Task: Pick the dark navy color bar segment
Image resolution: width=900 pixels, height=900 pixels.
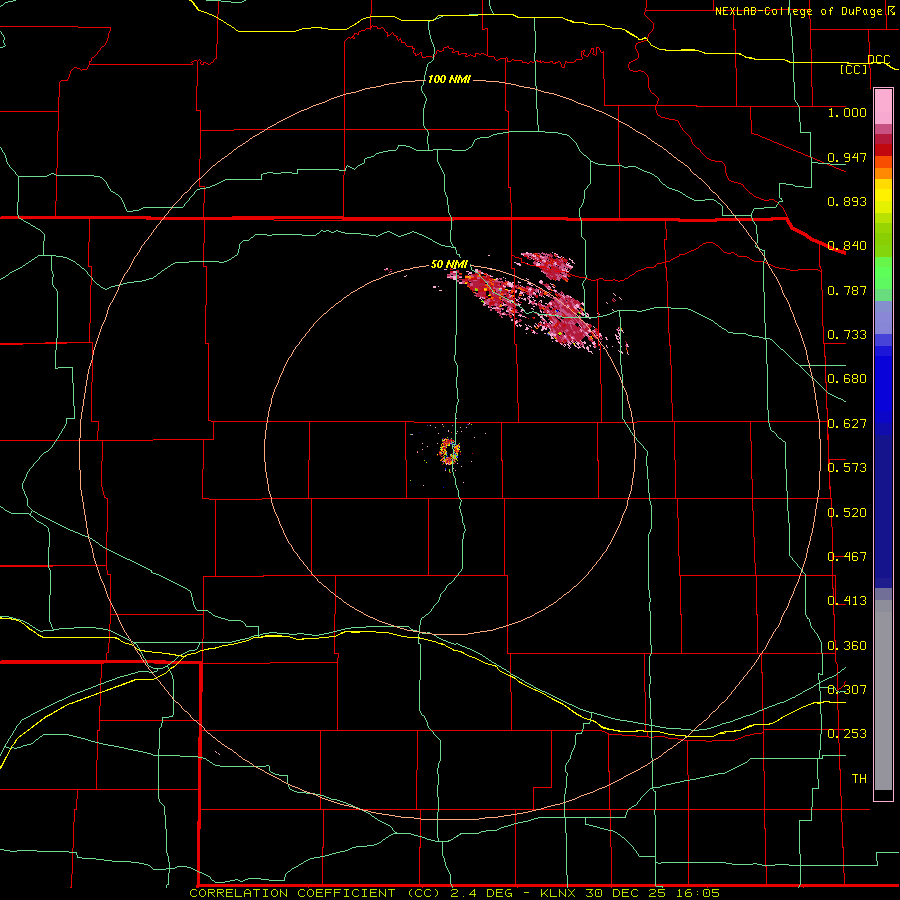Action: tap(883, 511)
